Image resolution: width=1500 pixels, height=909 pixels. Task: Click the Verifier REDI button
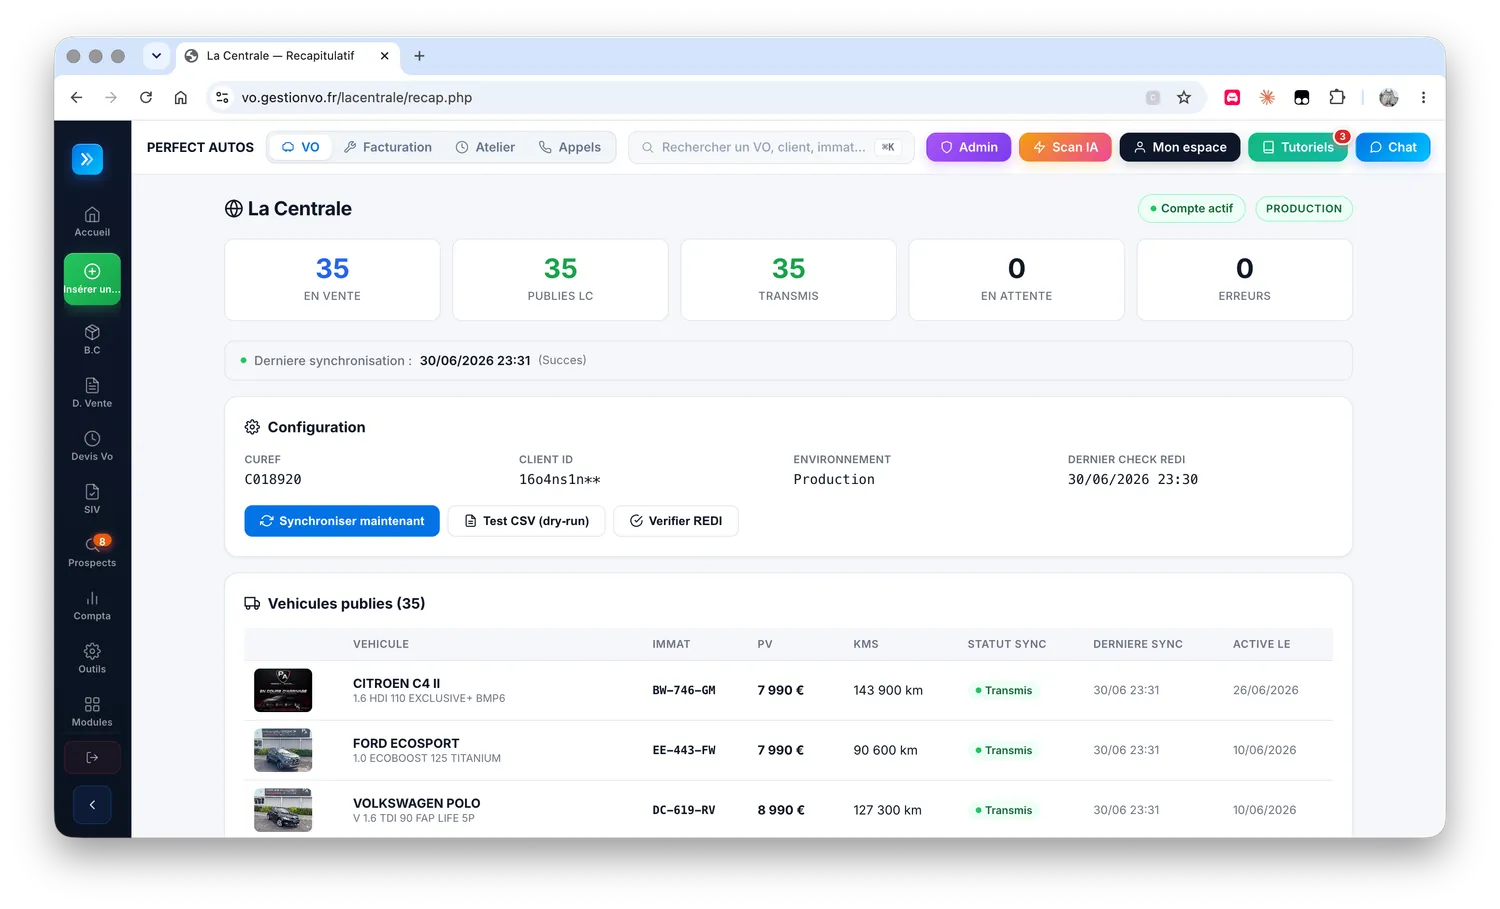click(676, 521)
